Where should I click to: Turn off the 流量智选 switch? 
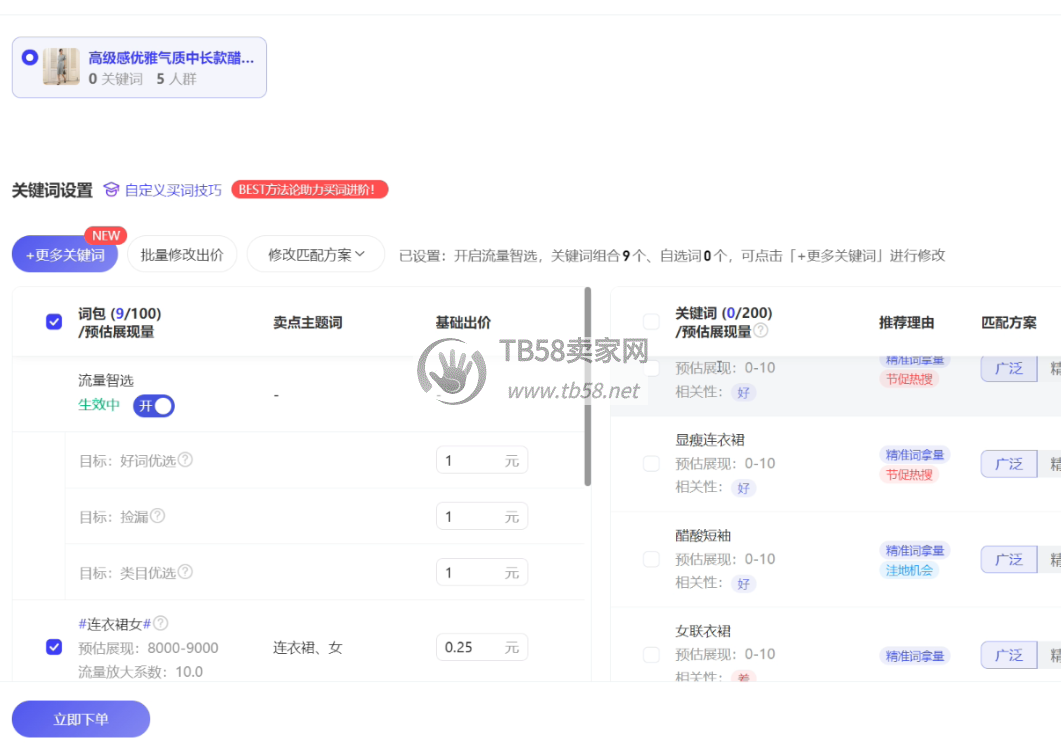[x=154, y=405]
